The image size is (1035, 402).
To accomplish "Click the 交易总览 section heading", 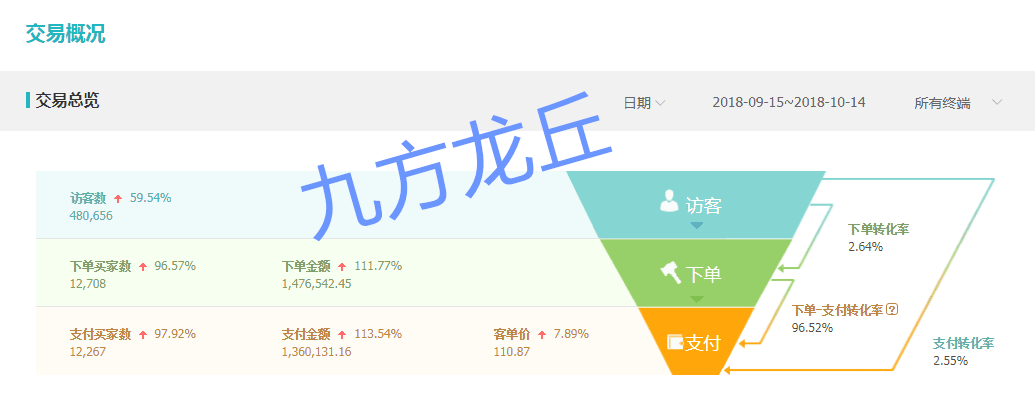I will [x=67, y=100].
